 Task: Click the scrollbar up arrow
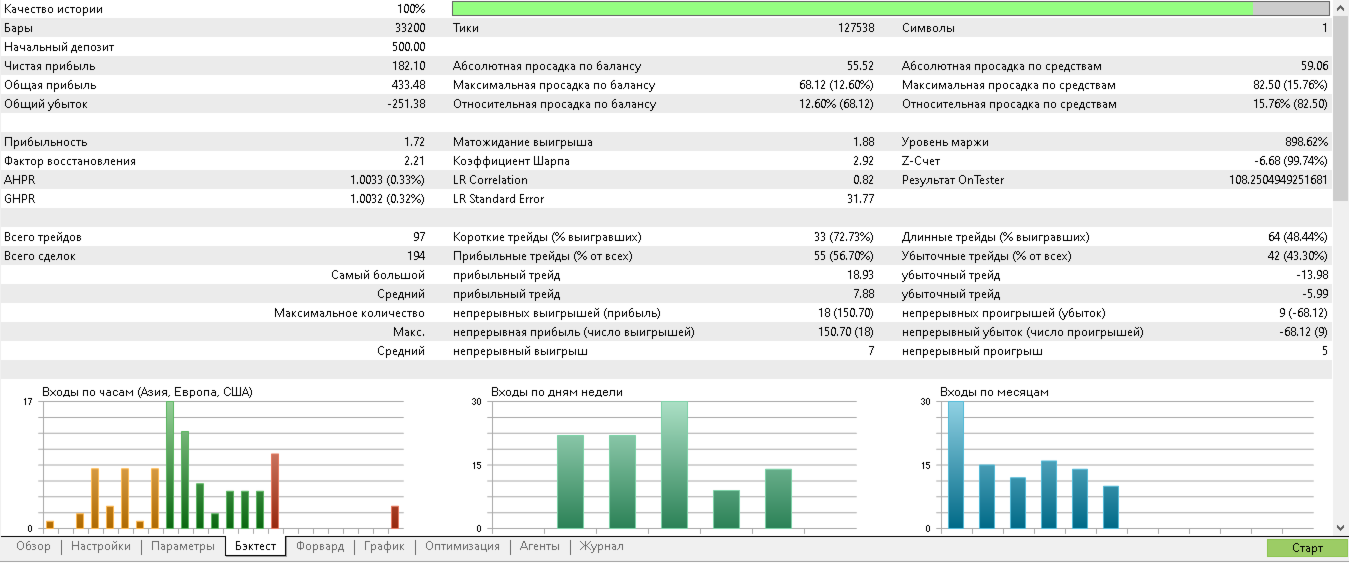tap(1340, 7)
